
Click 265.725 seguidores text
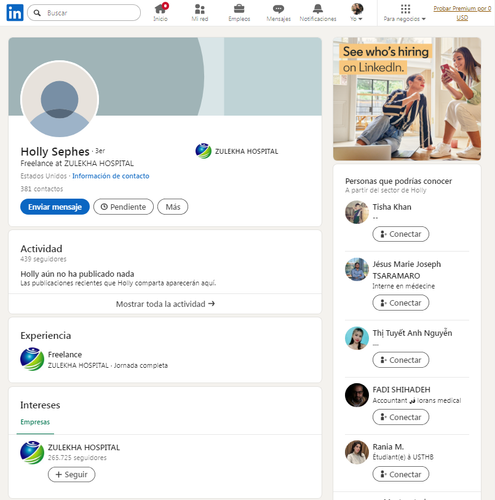77,458
